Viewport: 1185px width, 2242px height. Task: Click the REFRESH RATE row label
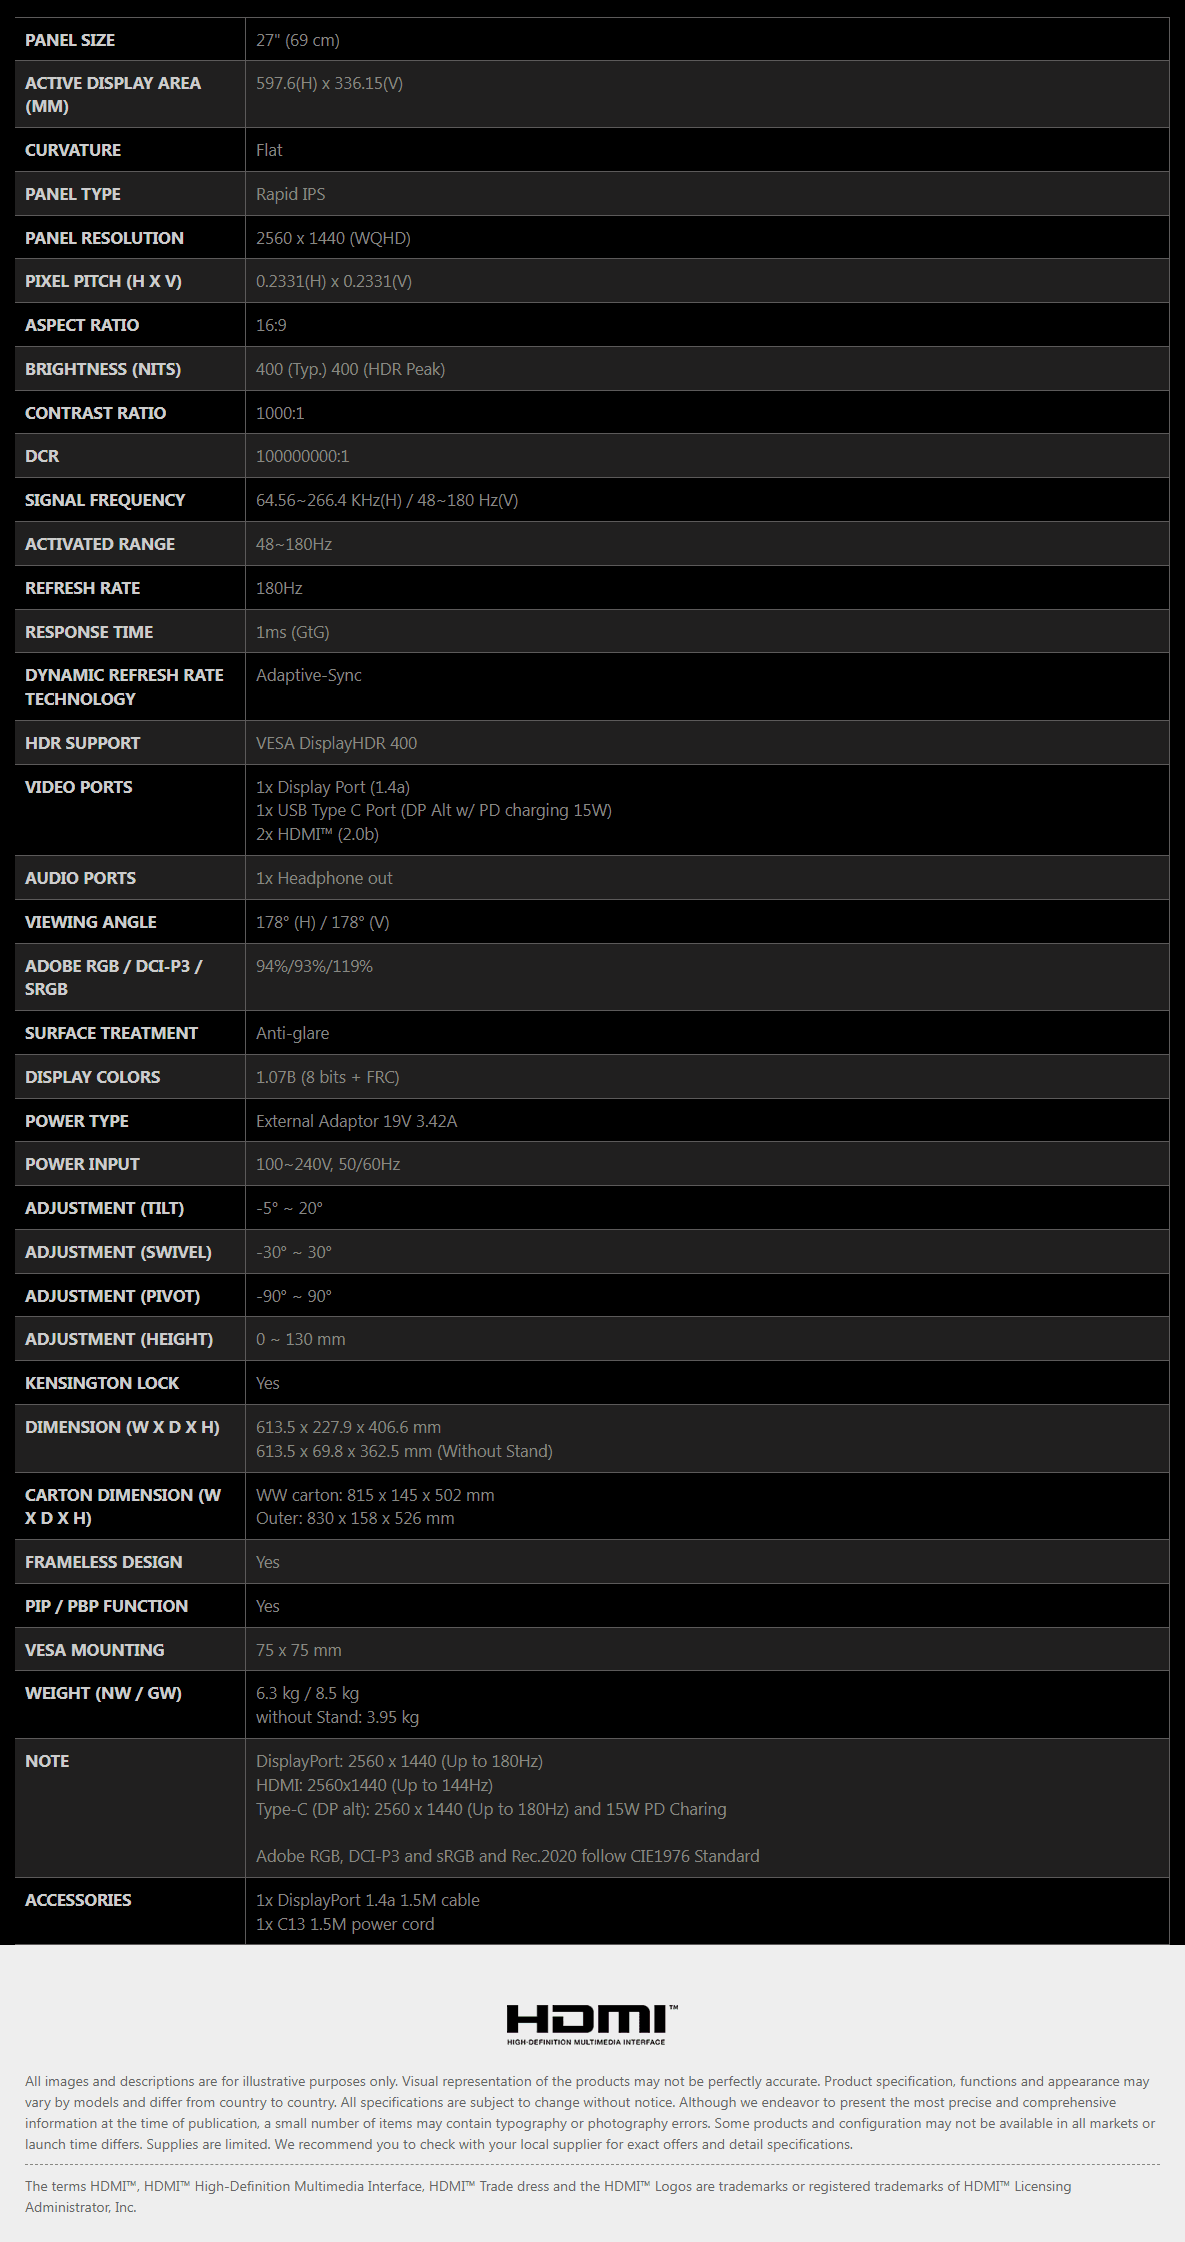pyautogui.click(x=82, y=588)
